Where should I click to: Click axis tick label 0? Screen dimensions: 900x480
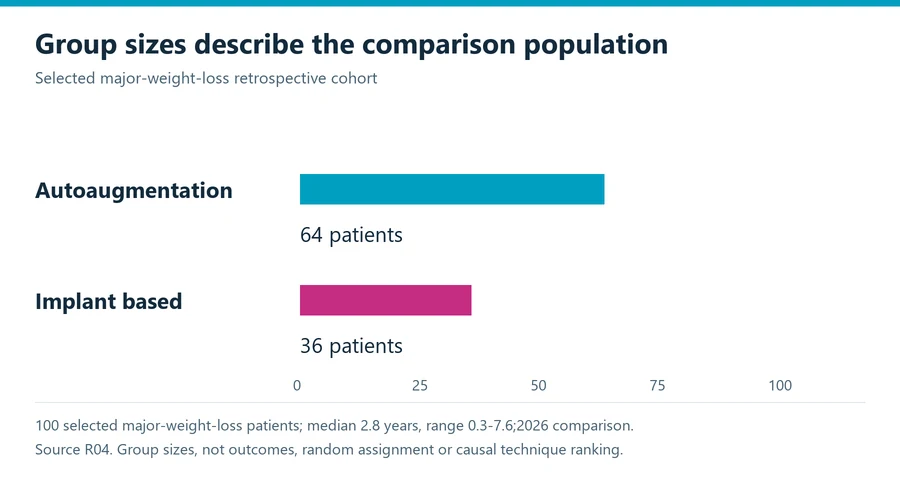pyautogui.click(x=297, y=385)
